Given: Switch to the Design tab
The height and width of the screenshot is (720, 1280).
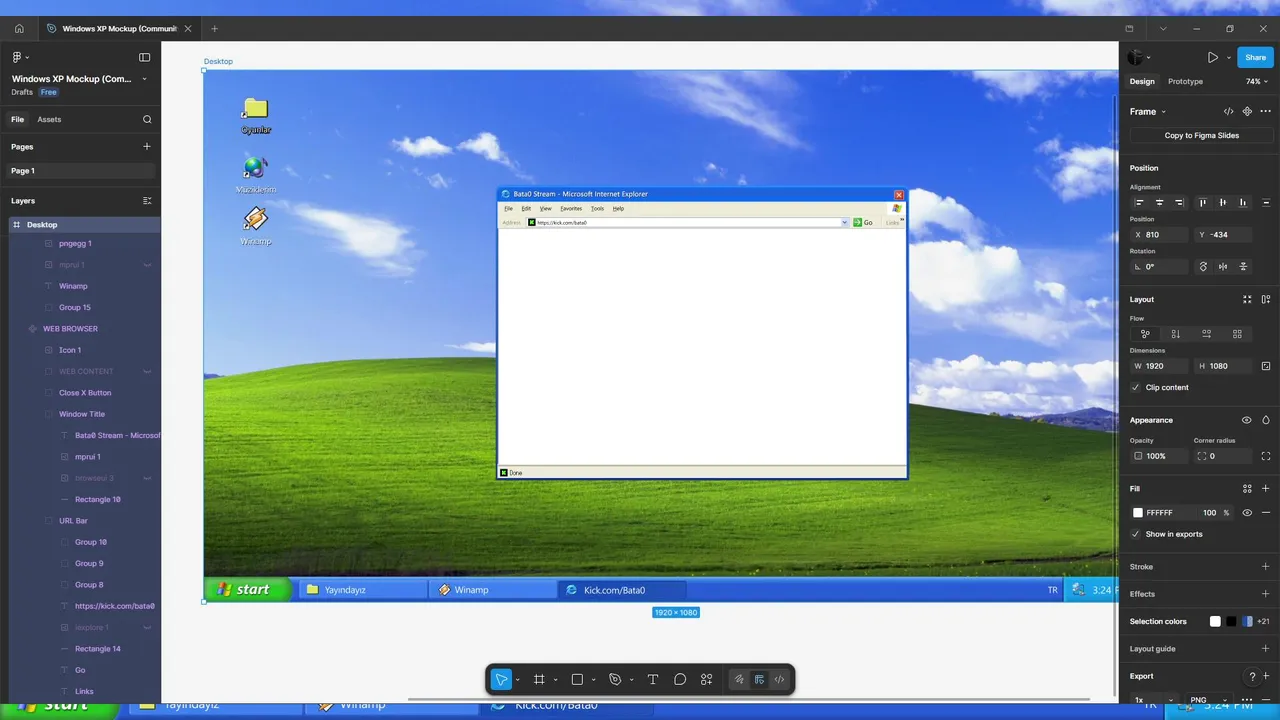Looking at the screenshot, I should pos(1142,82).
